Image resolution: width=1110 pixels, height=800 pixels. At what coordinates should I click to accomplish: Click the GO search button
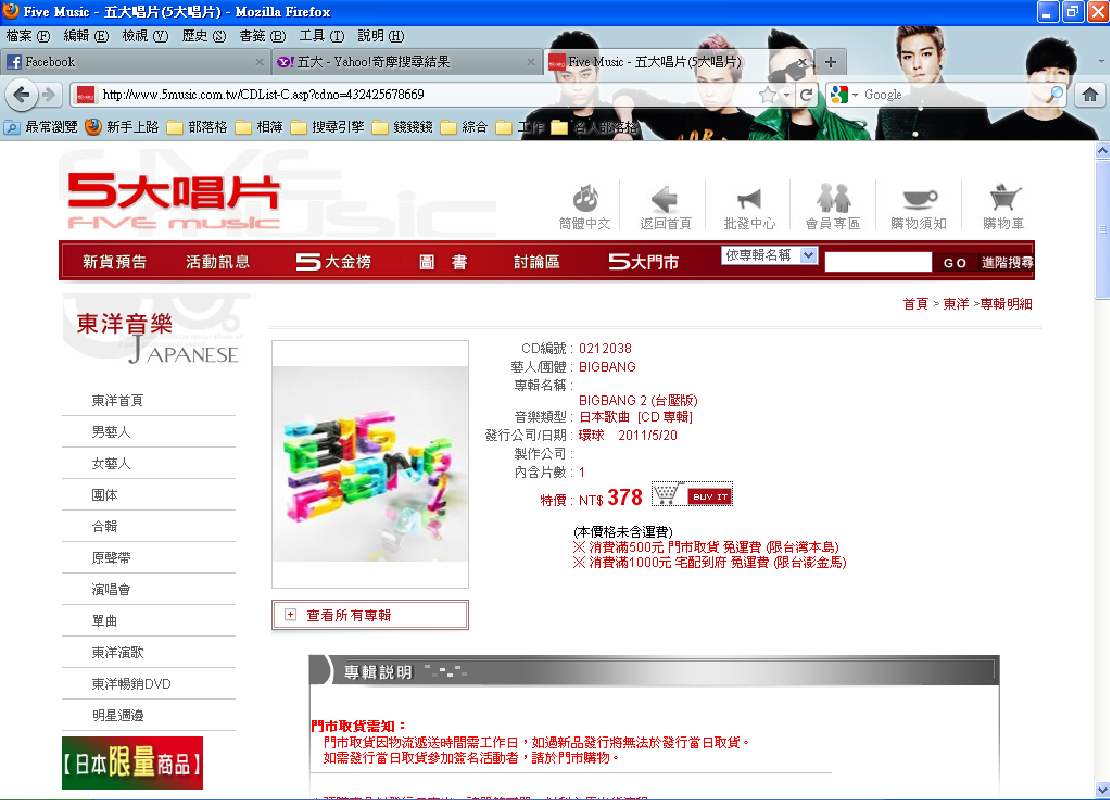click(955, 263)
